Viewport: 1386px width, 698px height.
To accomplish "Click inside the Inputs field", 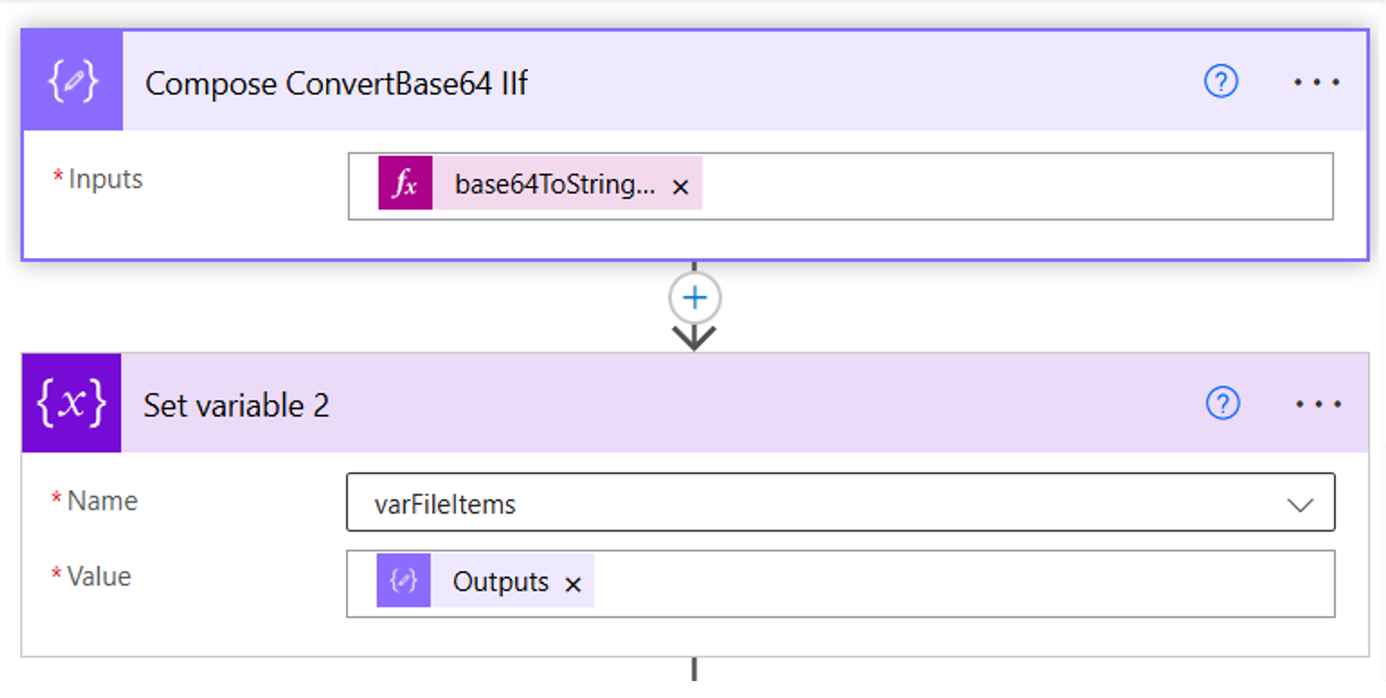I will click(1000, 186).
